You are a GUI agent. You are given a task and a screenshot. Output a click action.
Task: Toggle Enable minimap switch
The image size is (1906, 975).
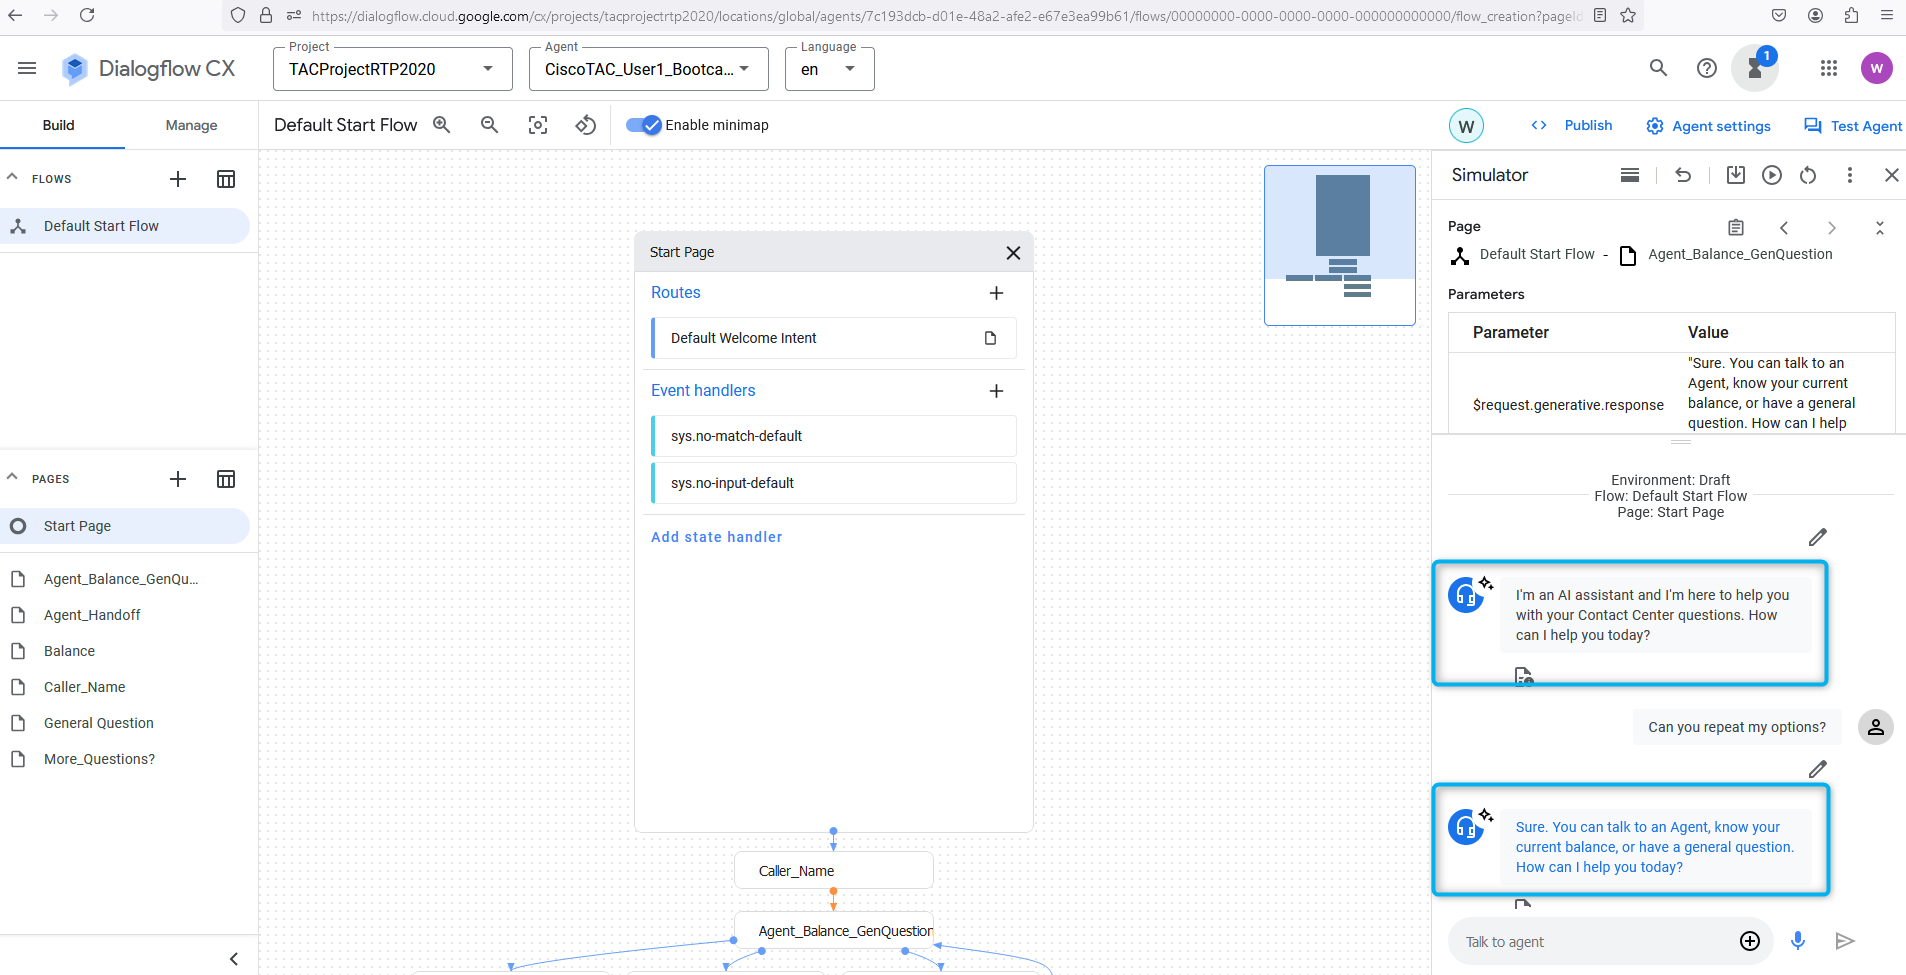point(644,125)
